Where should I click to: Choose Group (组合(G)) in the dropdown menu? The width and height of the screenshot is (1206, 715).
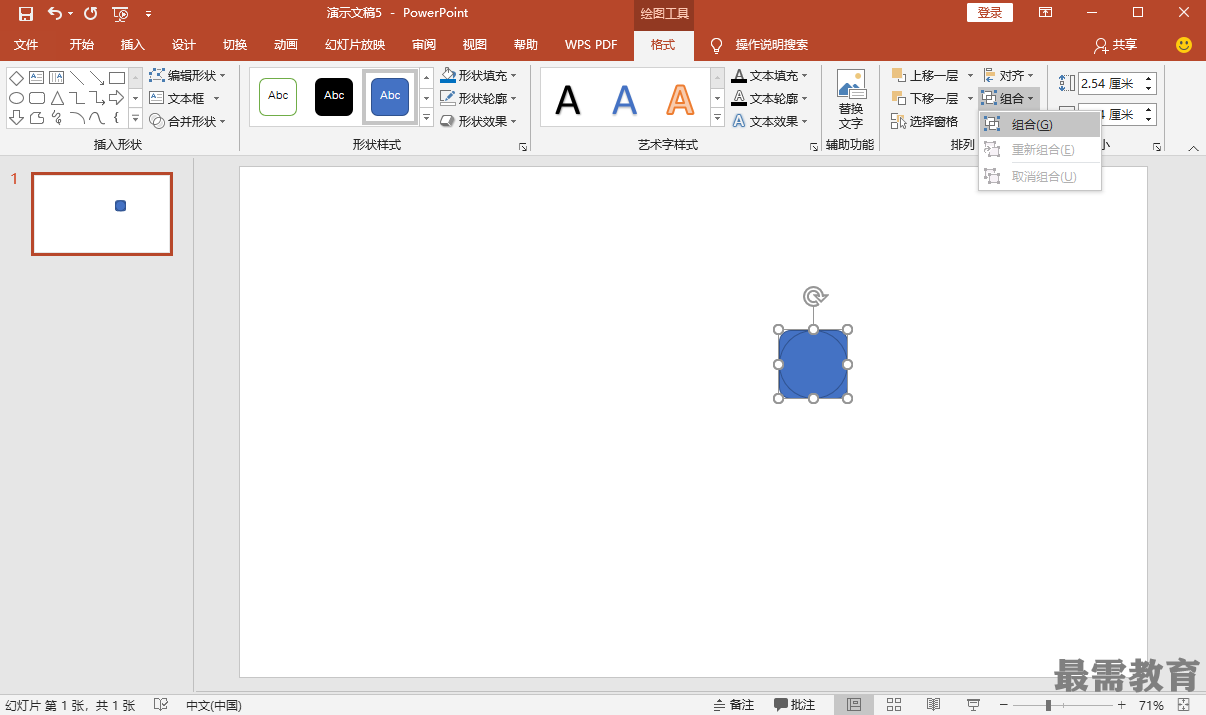(1040, 125)
